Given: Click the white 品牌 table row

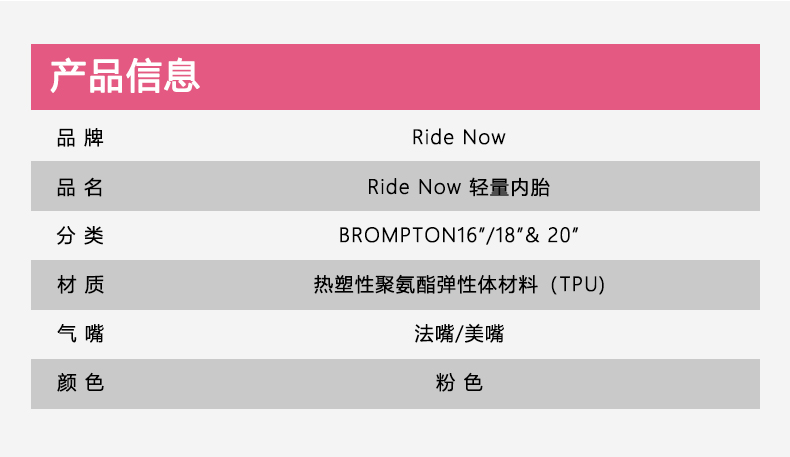Looking at the screenshot, I should coord(396,136).
